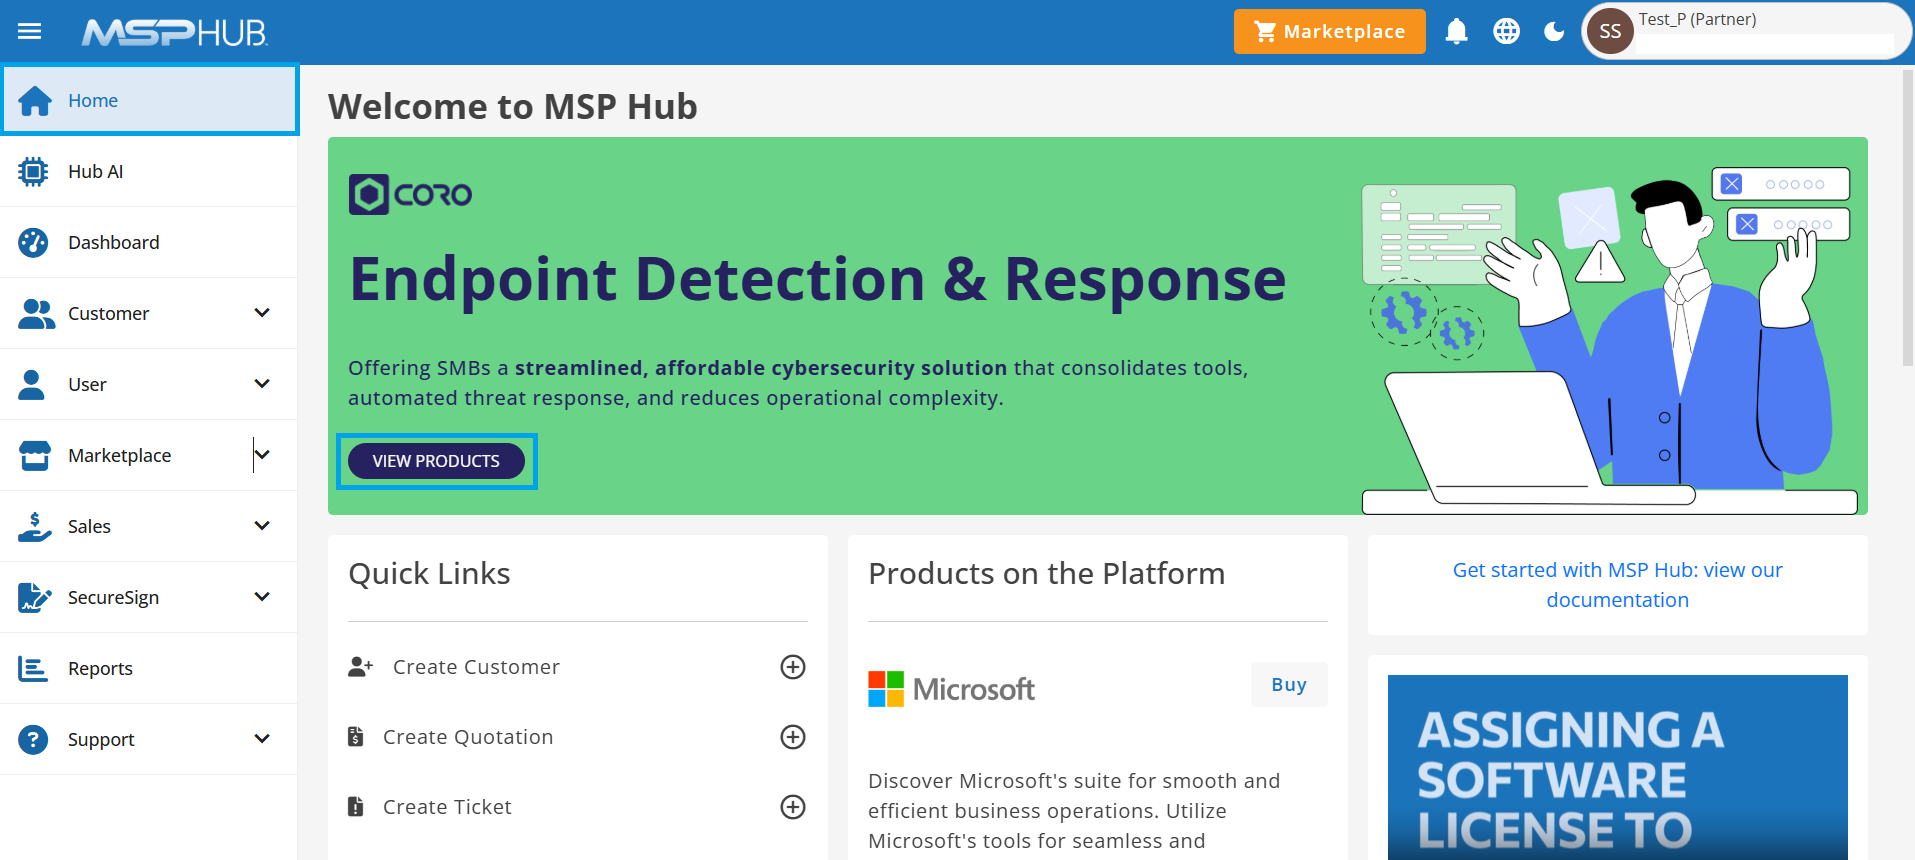
Task: Click the Home house icon
Action: click(x=35, y=100)
